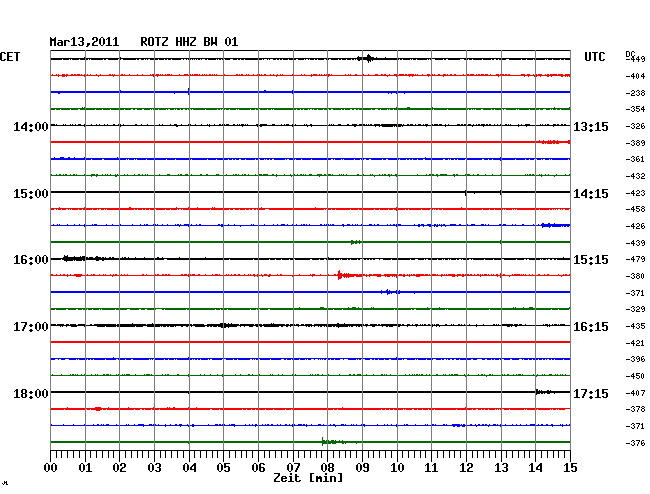Click the DC offset value -396
Screen dimensions: 650x494
pyautogui.click(x=635, y=359)
